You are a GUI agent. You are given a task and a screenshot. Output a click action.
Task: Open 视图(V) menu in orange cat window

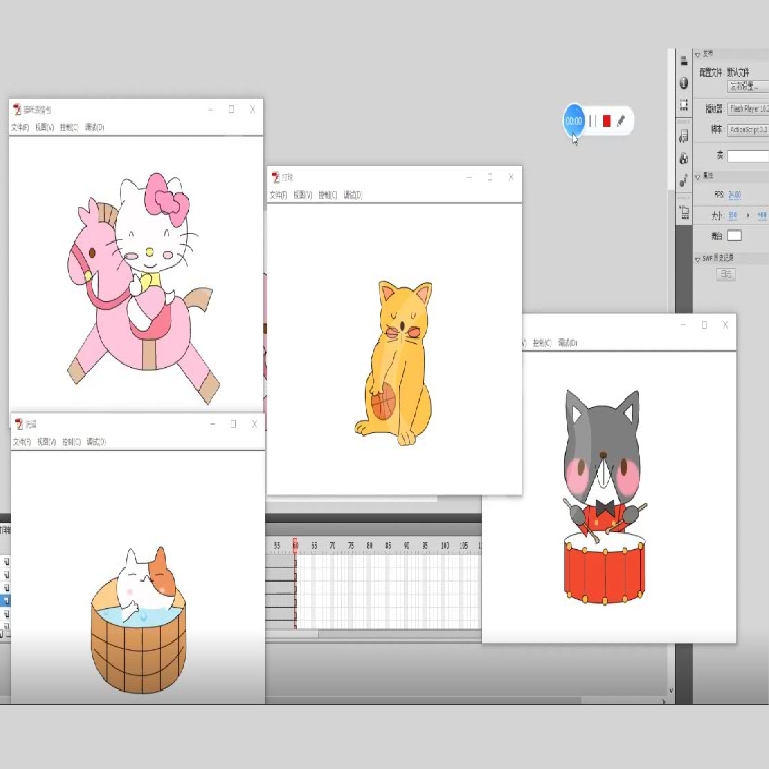pos(303,195)
